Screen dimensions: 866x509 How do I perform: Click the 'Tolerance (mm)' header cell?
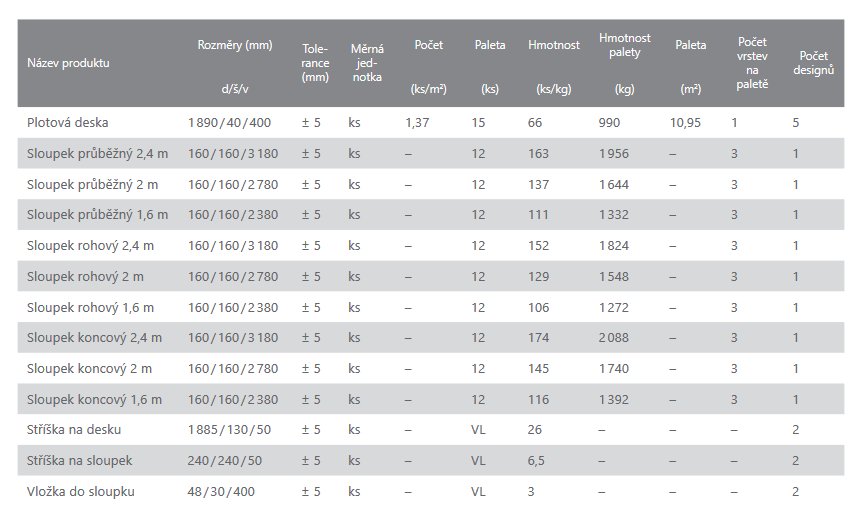[315, 63]
